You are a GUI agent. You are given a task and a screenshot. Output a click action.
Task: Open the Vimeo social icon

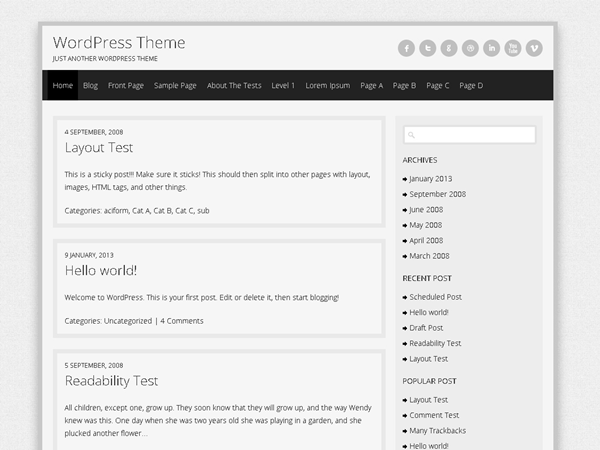(534, 48)
